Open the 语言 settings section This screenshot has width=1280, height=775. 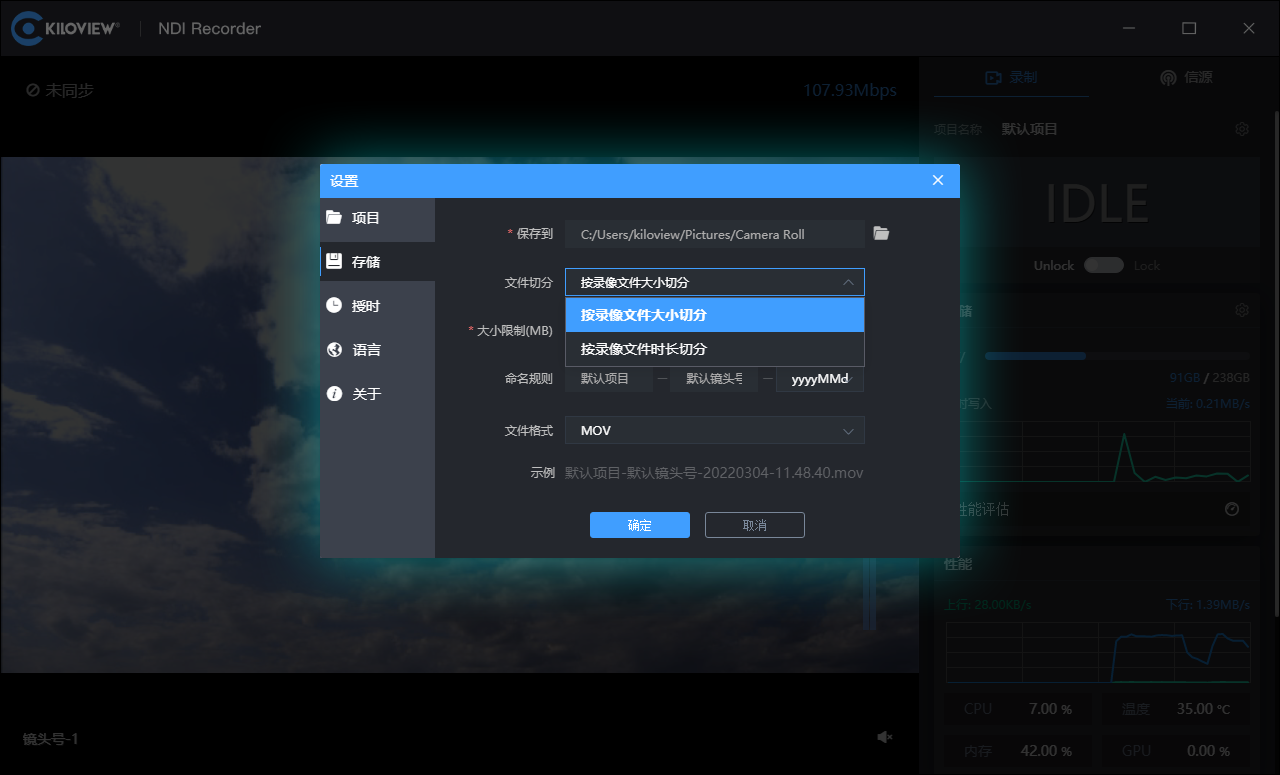(377, 350)
